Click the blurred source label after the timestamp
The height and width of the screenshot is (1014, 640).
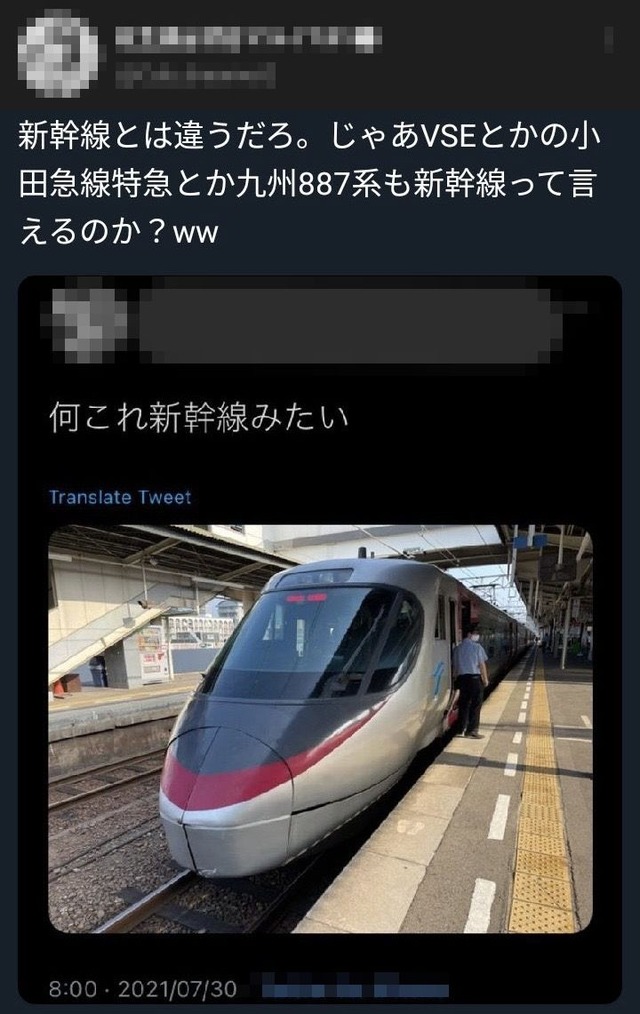[x=354, y=989]
